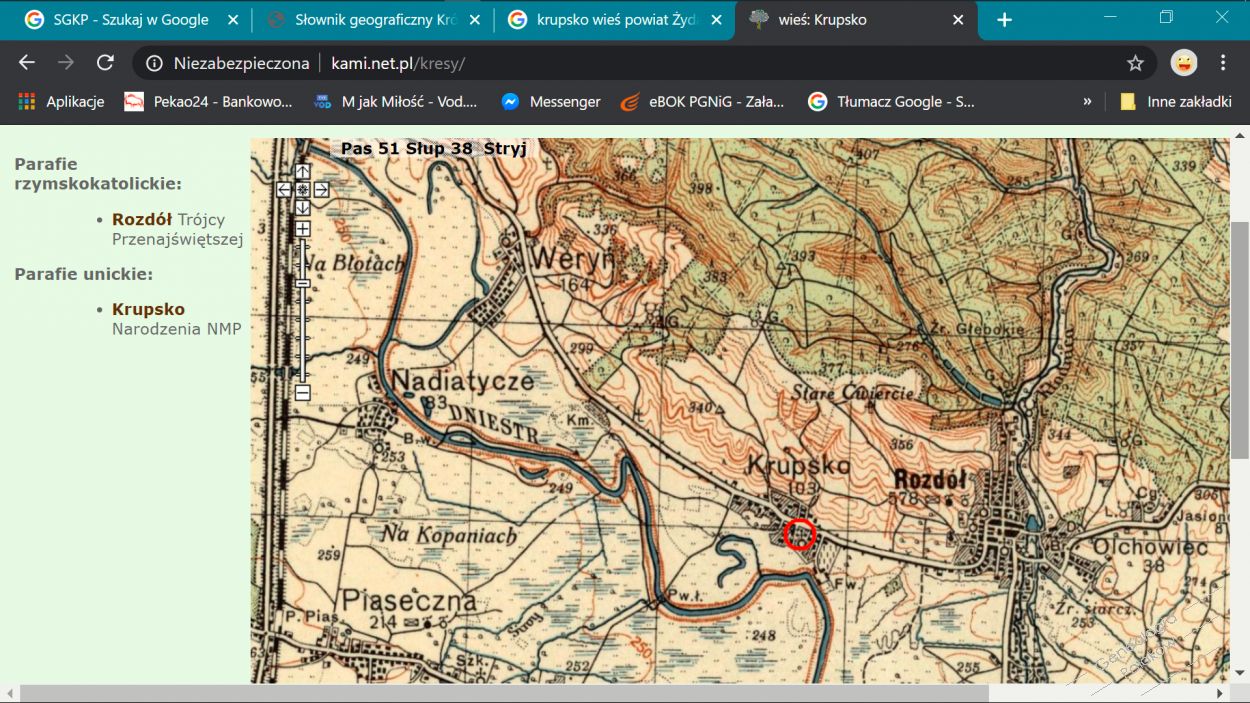This screenshot has height=703, width=1250.
Task: Click the vertical page scrollbar
Action: [1241, 340]
